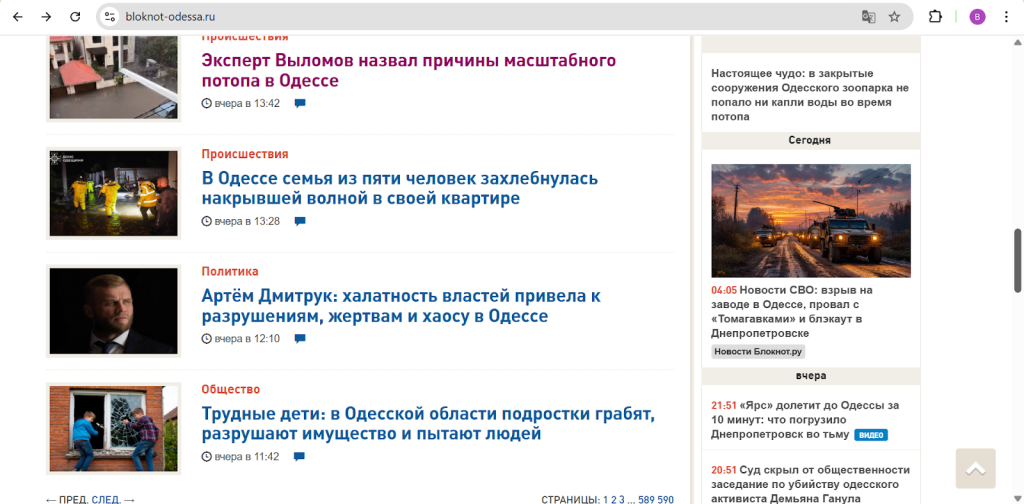This screenshot has height=504, width=1024.
Task: Click the site info icon in address bar
Action: click(111, 17)
